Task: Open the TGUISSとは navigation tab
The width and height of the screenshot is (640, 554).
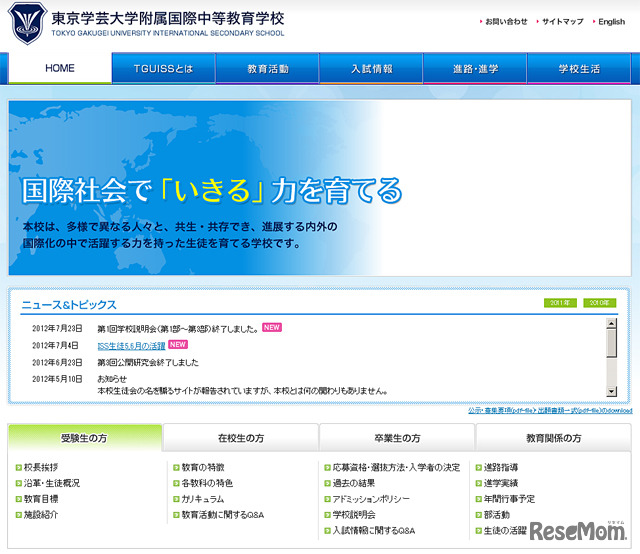Action: 164,69
